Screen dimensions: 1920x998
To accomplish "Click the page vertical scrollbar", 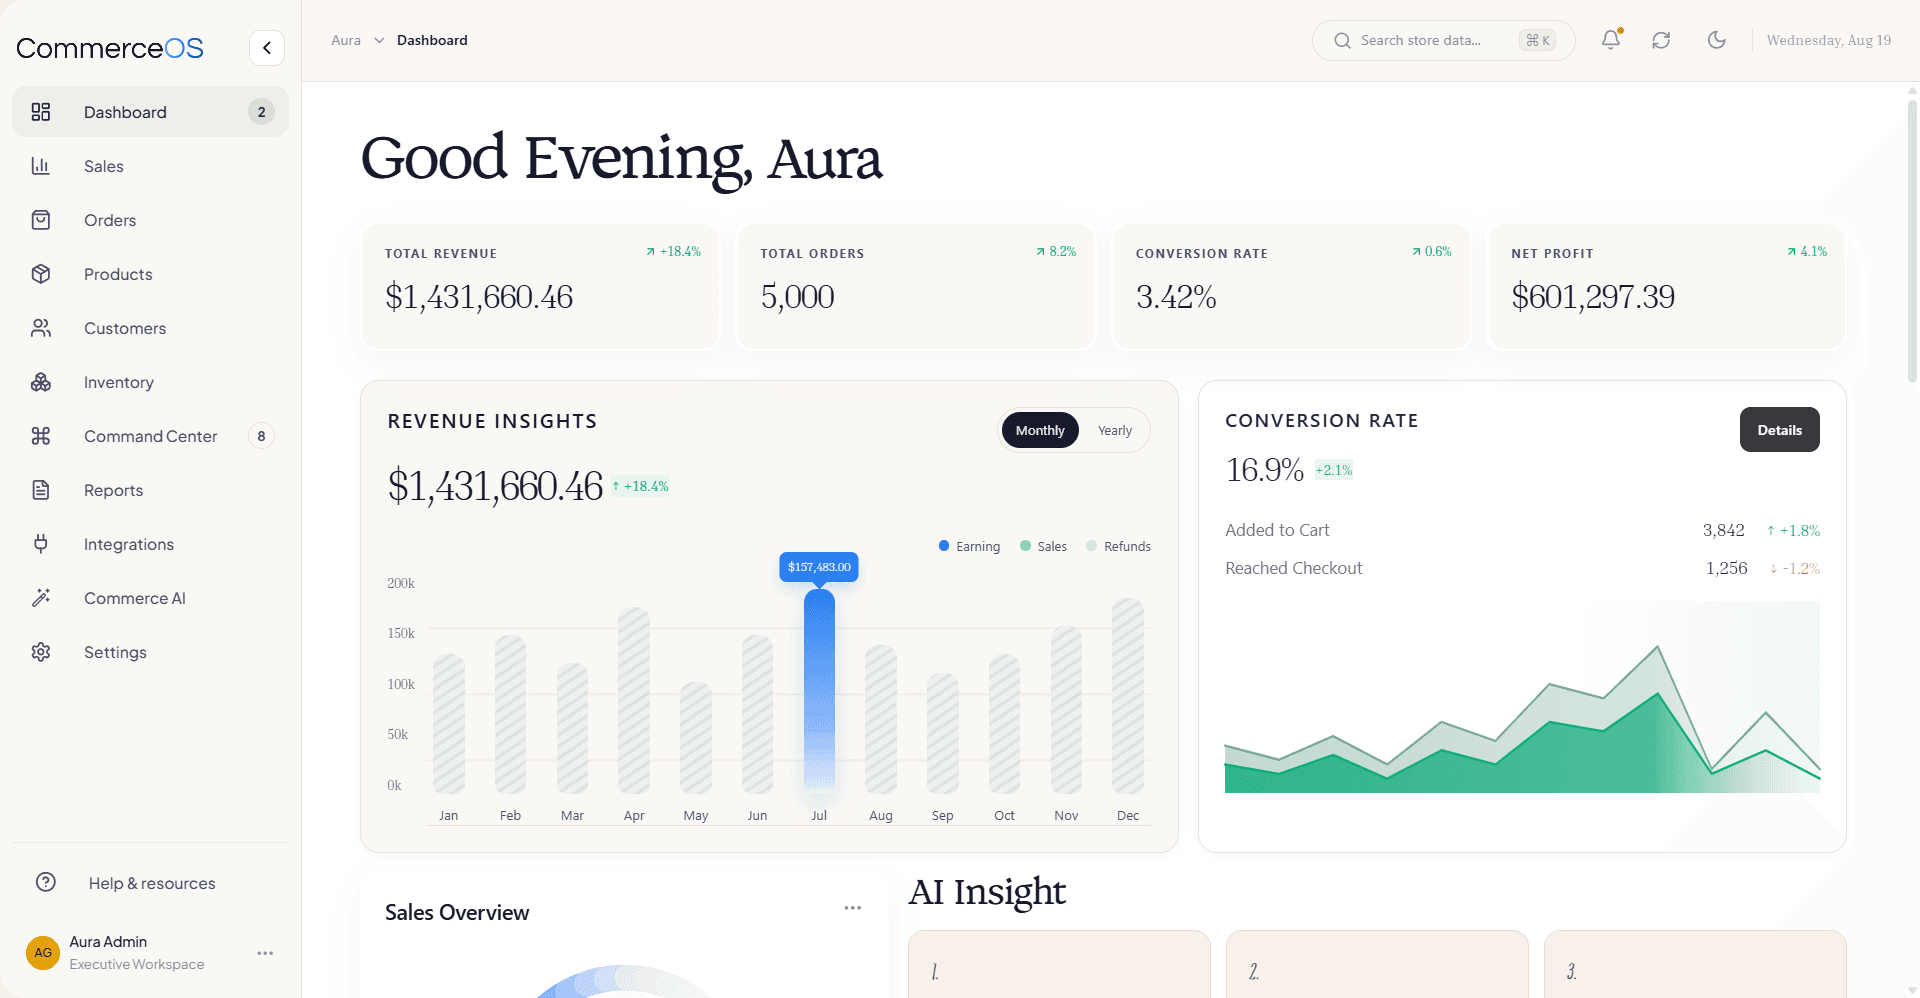I will (1912, 240).
